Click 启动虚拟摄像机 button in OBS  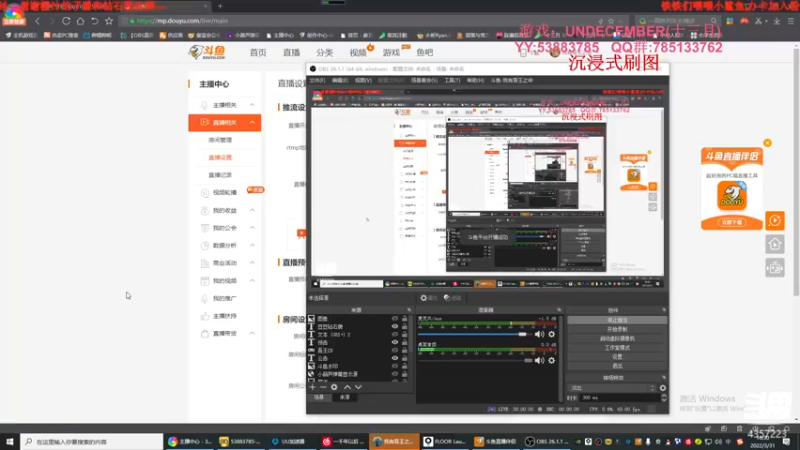point(617,339)
